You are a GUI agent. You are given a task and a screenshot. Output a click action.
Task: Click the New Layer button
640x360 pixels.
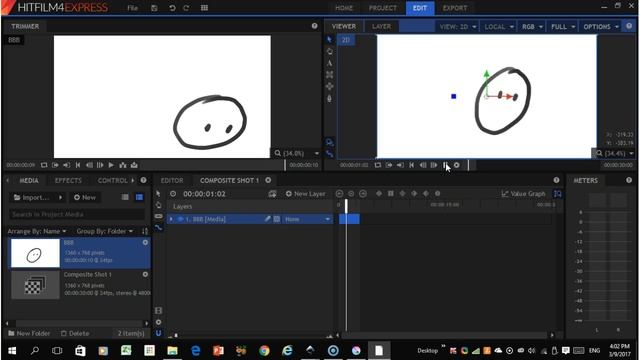click(305, 194)
